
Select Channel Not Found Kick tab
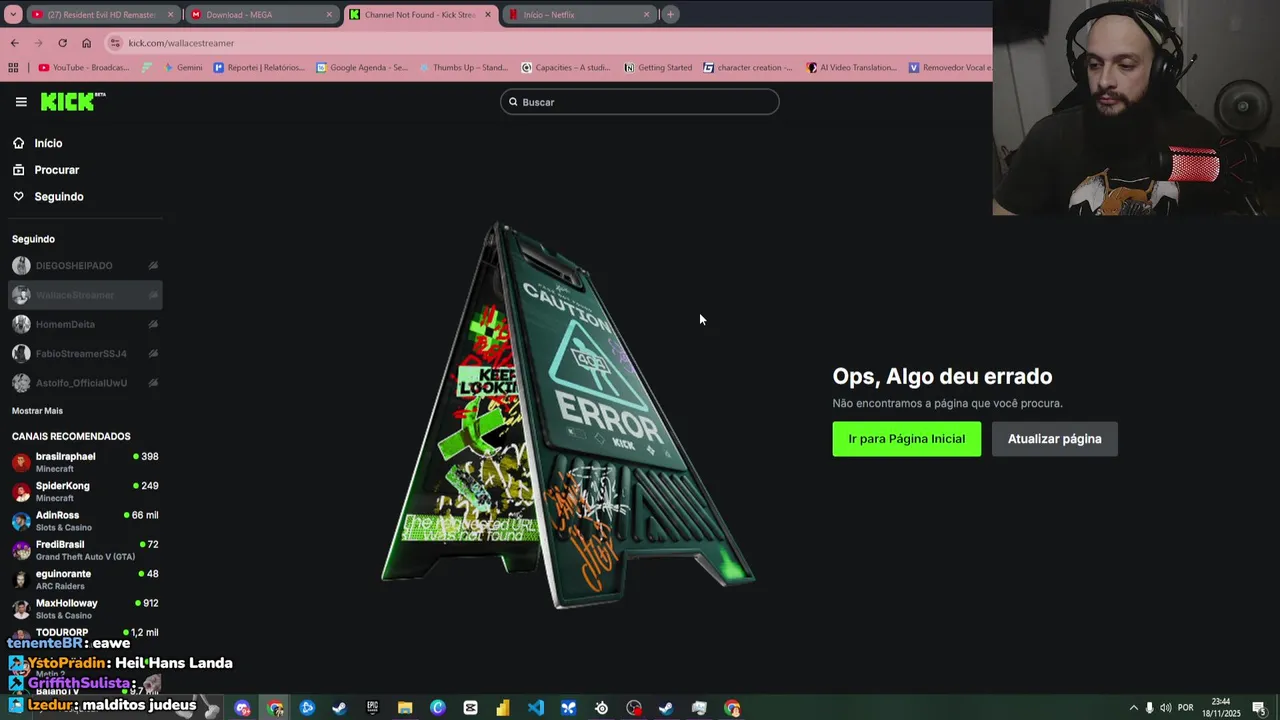point(420,15)
